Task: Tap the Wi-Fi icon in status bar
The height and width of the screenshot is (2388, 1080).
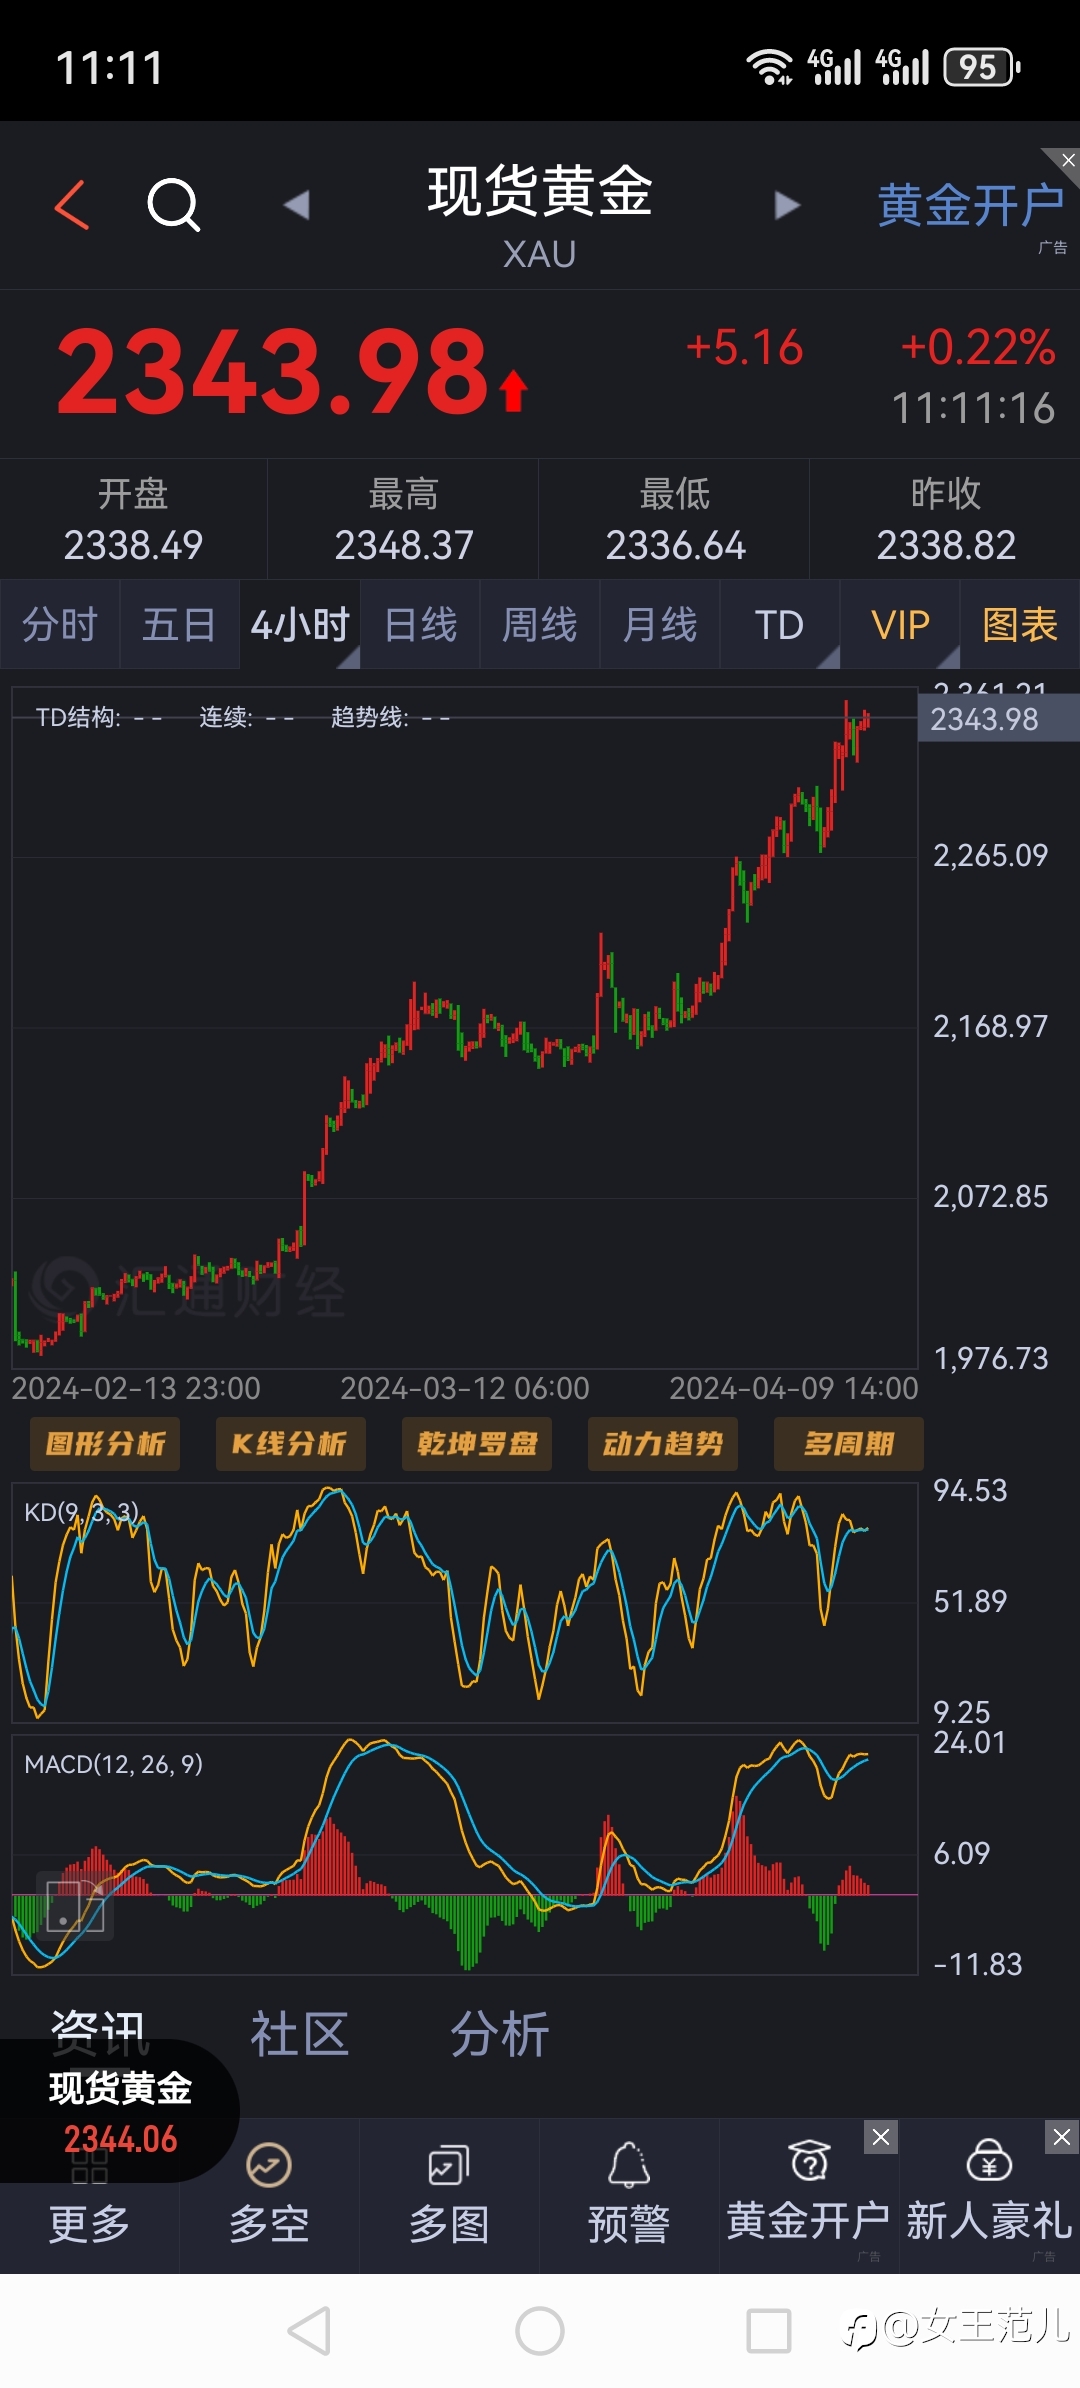Action: pos(769,67)
